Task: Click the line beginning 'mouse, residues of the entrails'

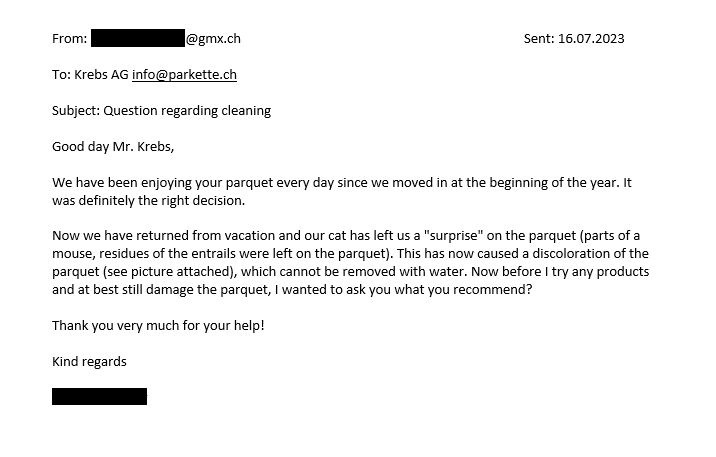Action: pyautogui.click(x=350, y=253)
